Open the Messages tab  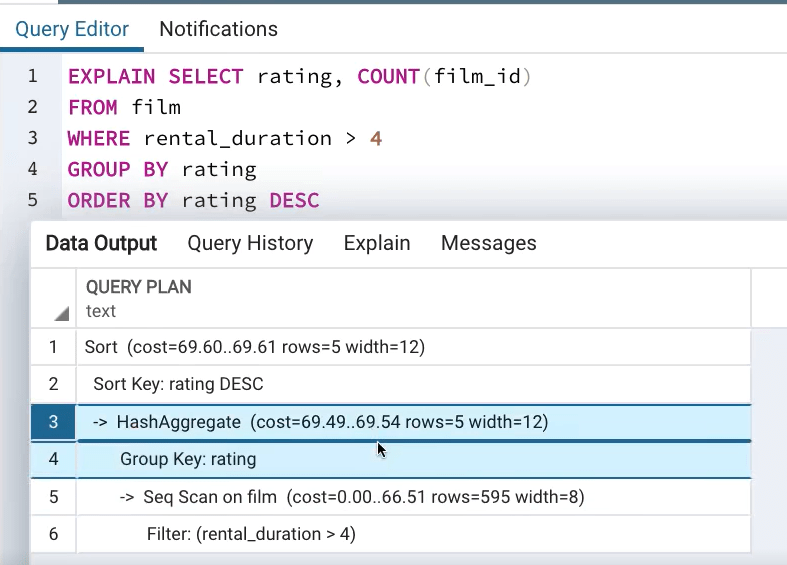(x=489, y=243)
